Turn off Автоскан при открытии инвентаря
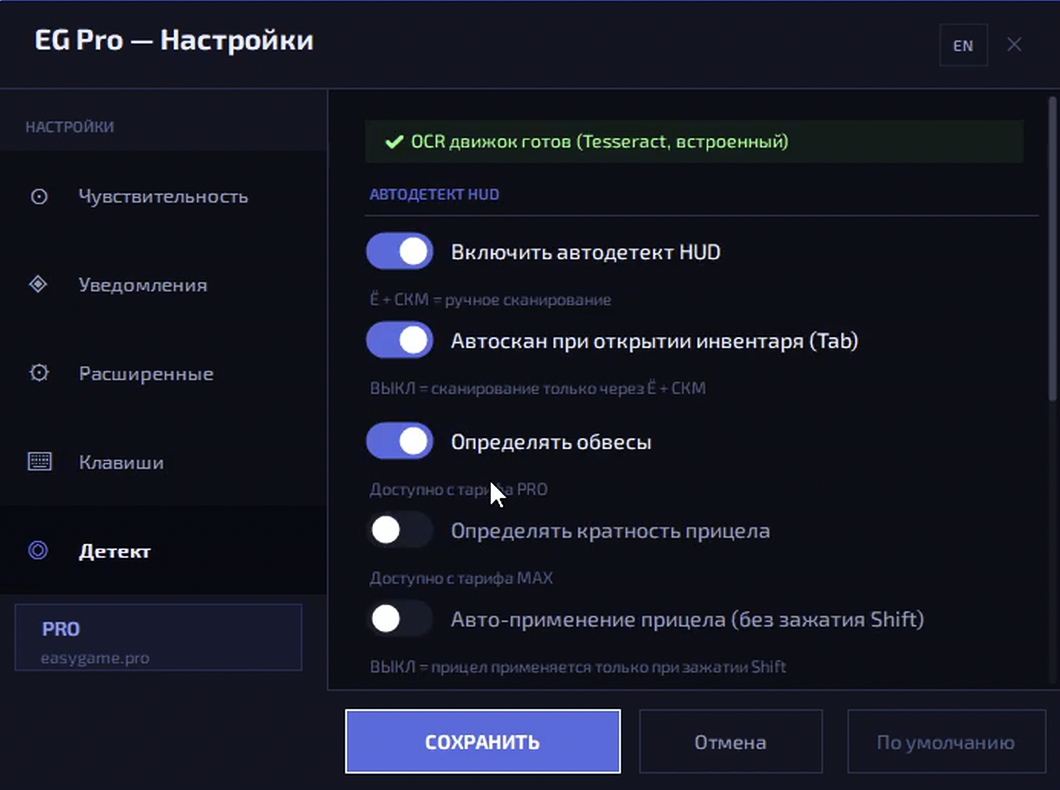Viewport: 1060px width, 790px height. pos(399,340)
